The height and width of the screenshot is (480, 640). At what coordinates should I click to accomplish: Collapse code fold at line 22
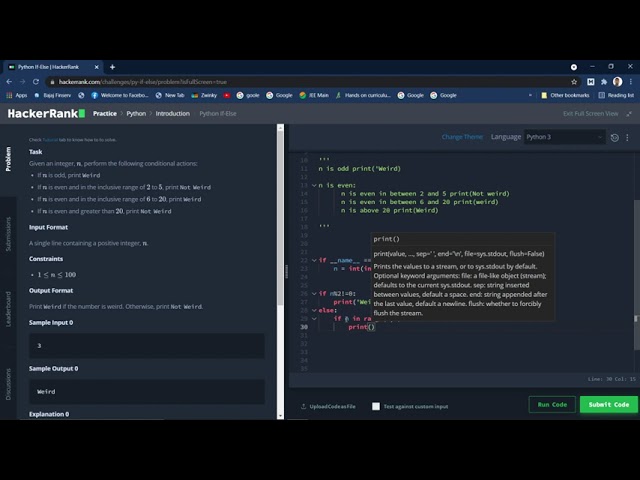click(x=314, y=260)
